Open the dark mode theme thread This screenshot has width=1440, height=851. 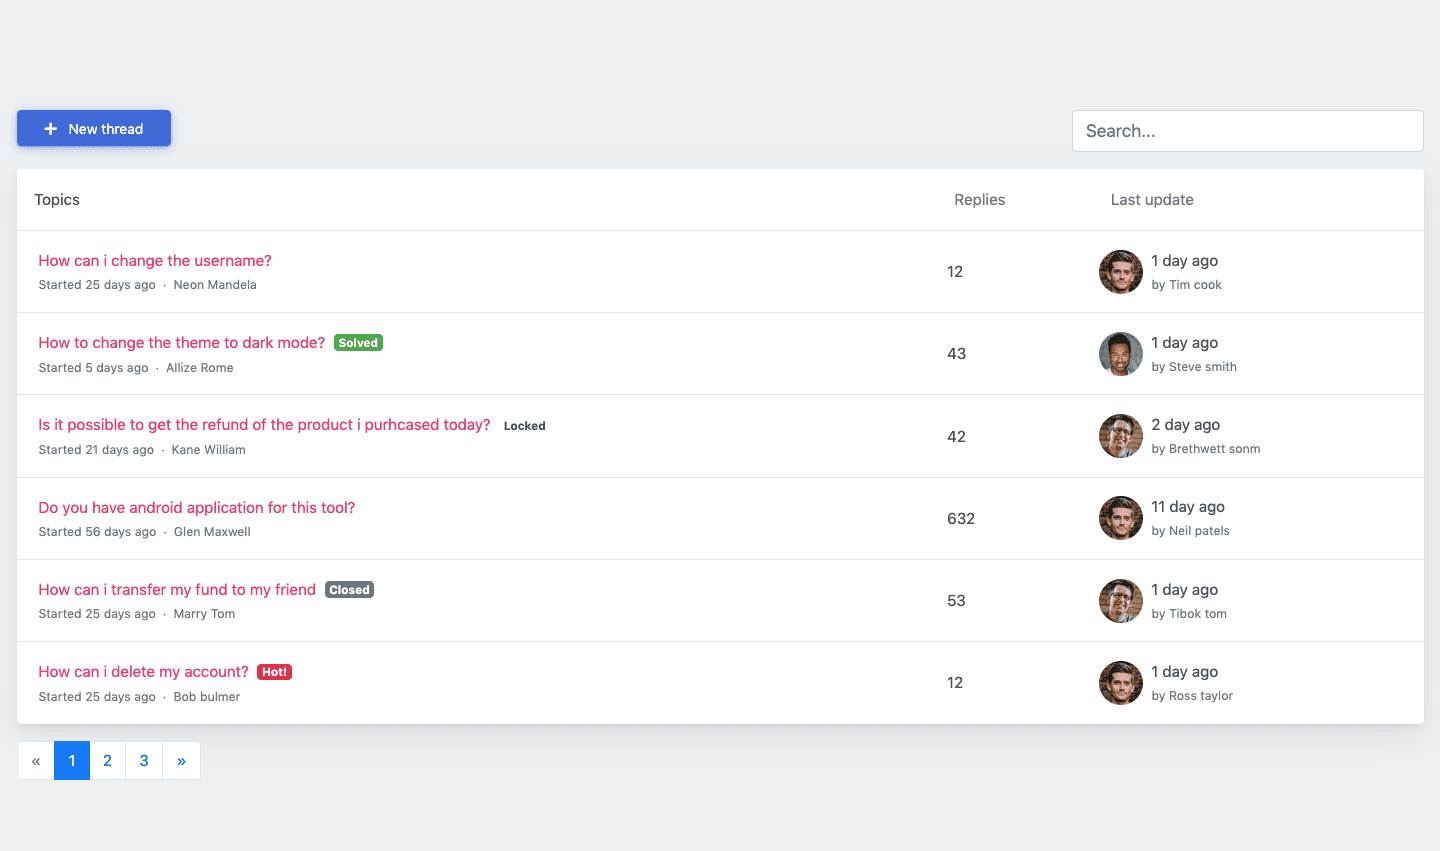pyautogui.click(x=180, y=342)
